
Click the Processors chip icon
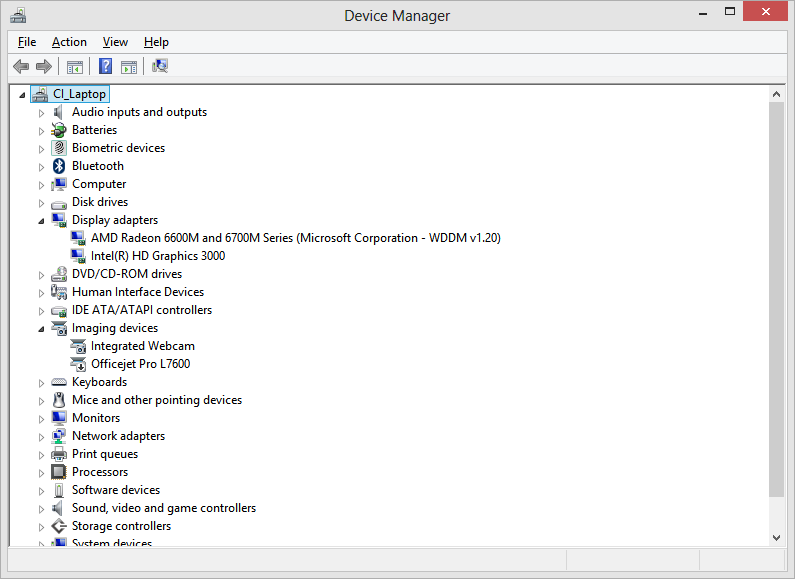pos(59,472)
